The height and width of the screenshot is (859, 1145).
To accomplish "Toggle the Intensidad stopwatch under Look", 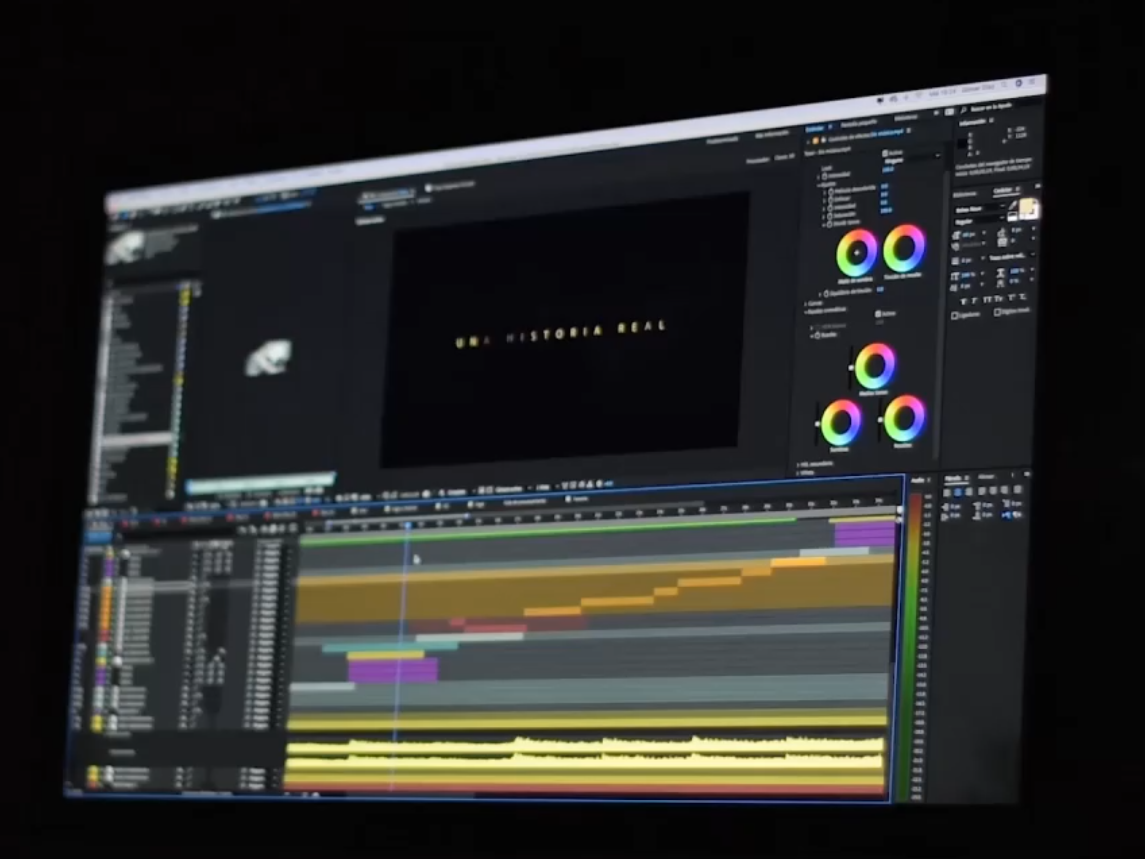I will click(824, 176).
